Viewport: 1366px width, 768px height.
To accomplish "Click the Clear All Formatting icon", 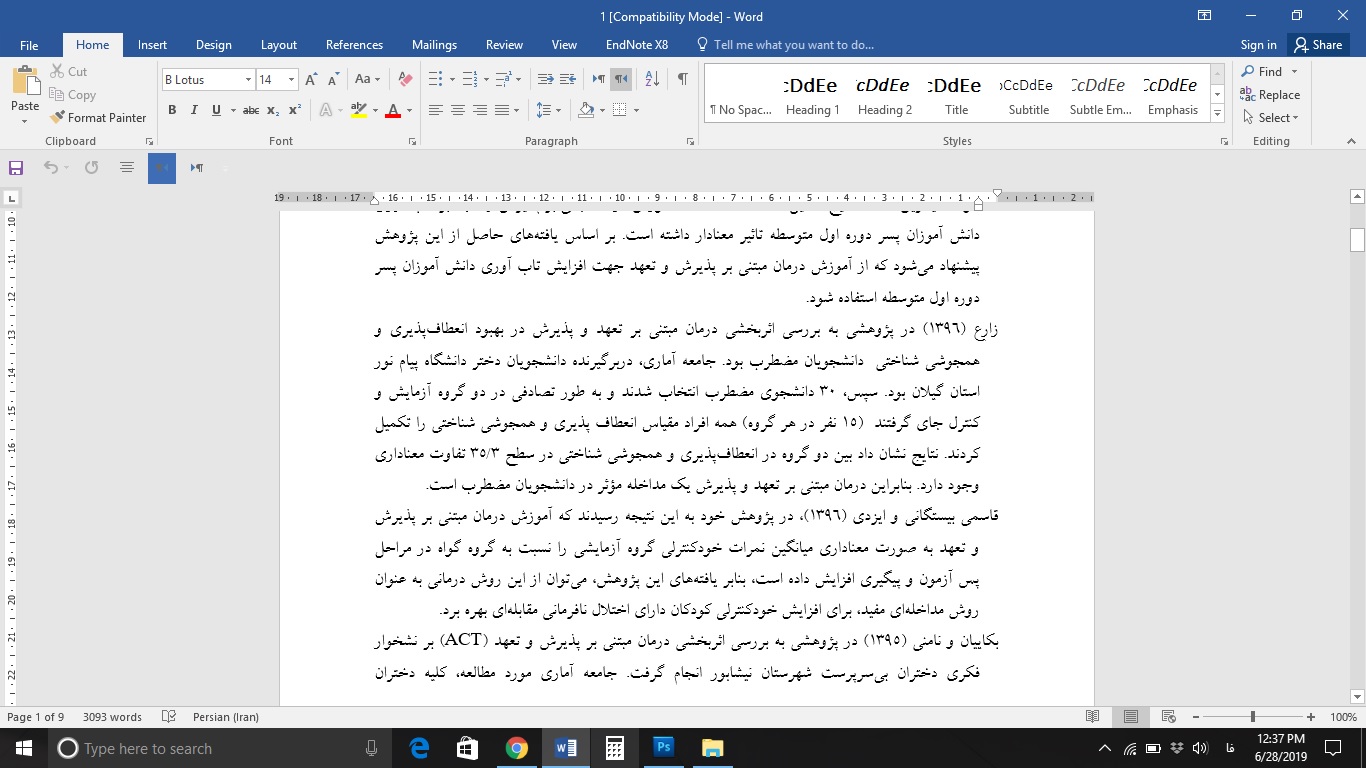I will coord(405,79).
